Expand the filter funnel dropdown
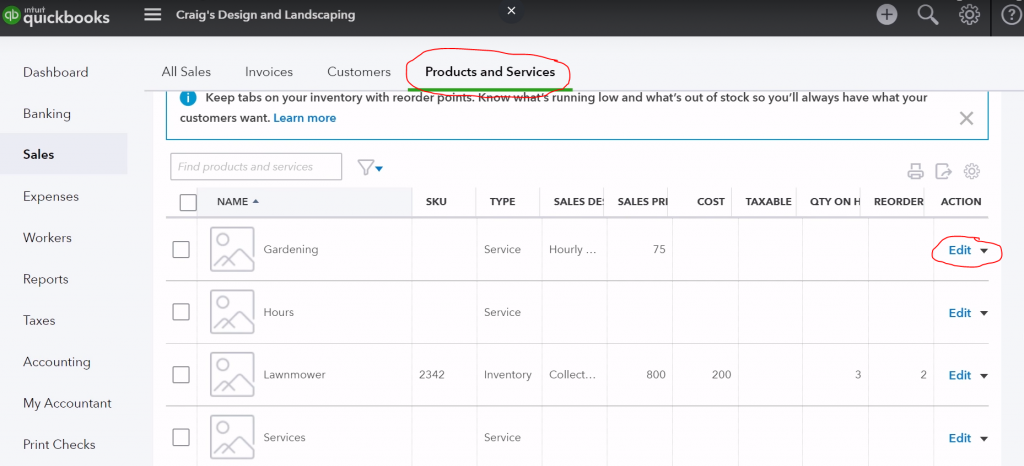The height and width of the screenshot is (466, 1024). (x=370, y=167)
